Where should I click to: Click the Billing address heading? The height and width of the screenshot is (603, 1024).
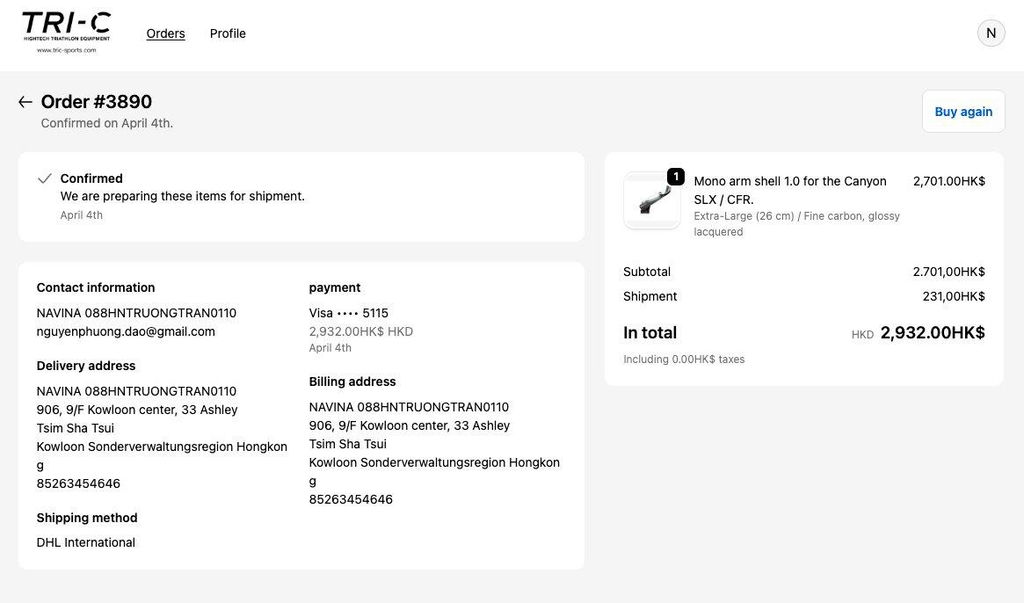click(352, 382)
